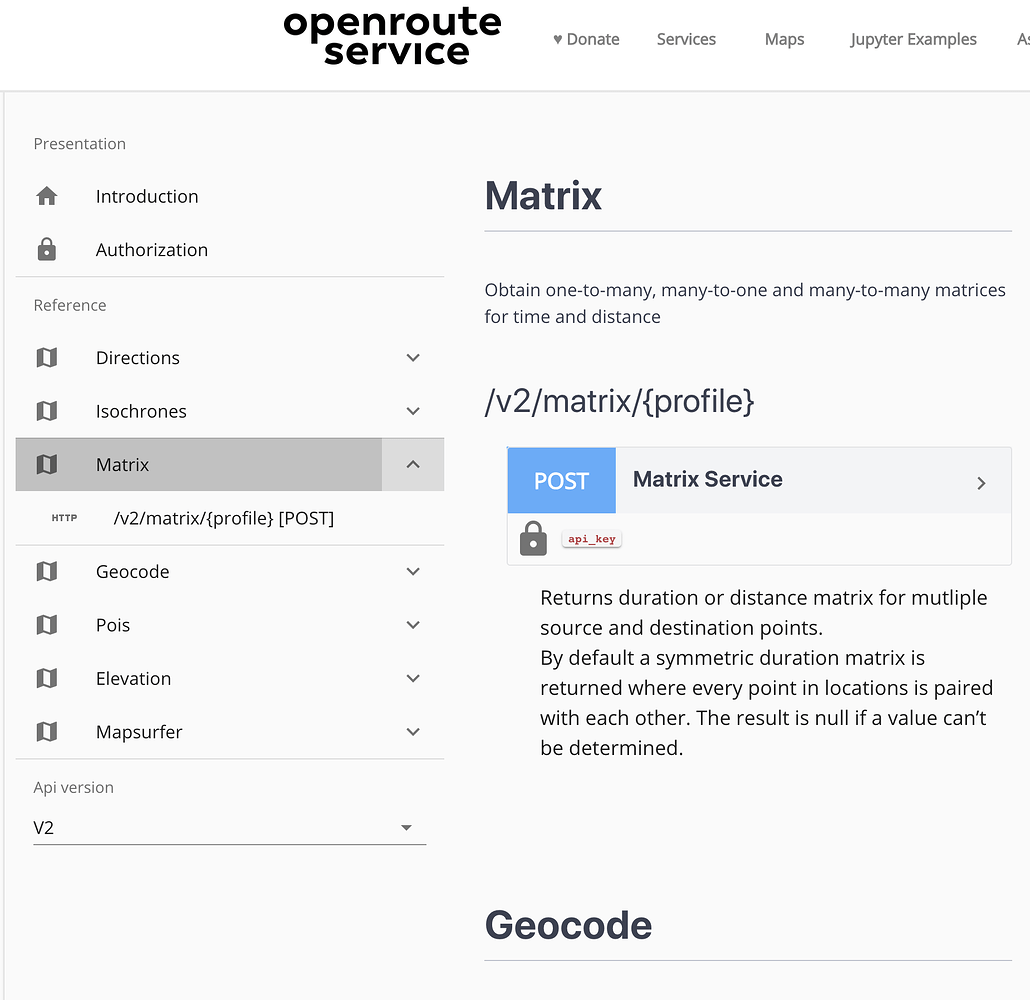Select the map icon beside Directions
This screenshot has height=1000, width=1030.
47,357
